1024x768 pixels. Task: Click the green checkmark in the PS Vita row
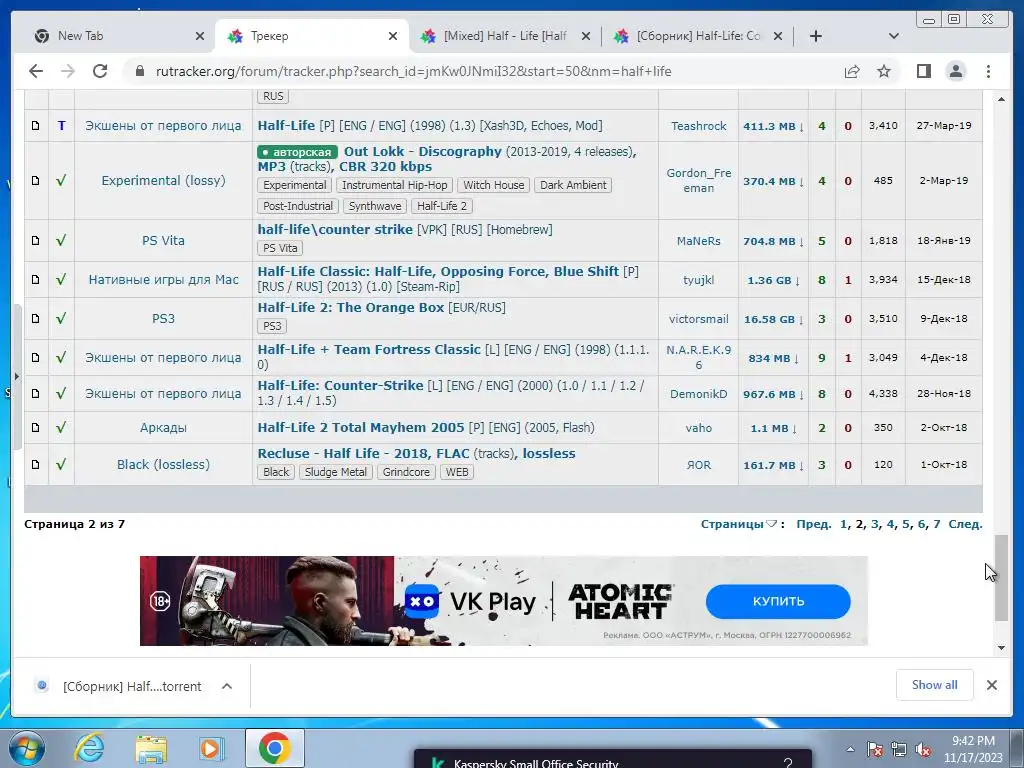(x=61, y=240)
